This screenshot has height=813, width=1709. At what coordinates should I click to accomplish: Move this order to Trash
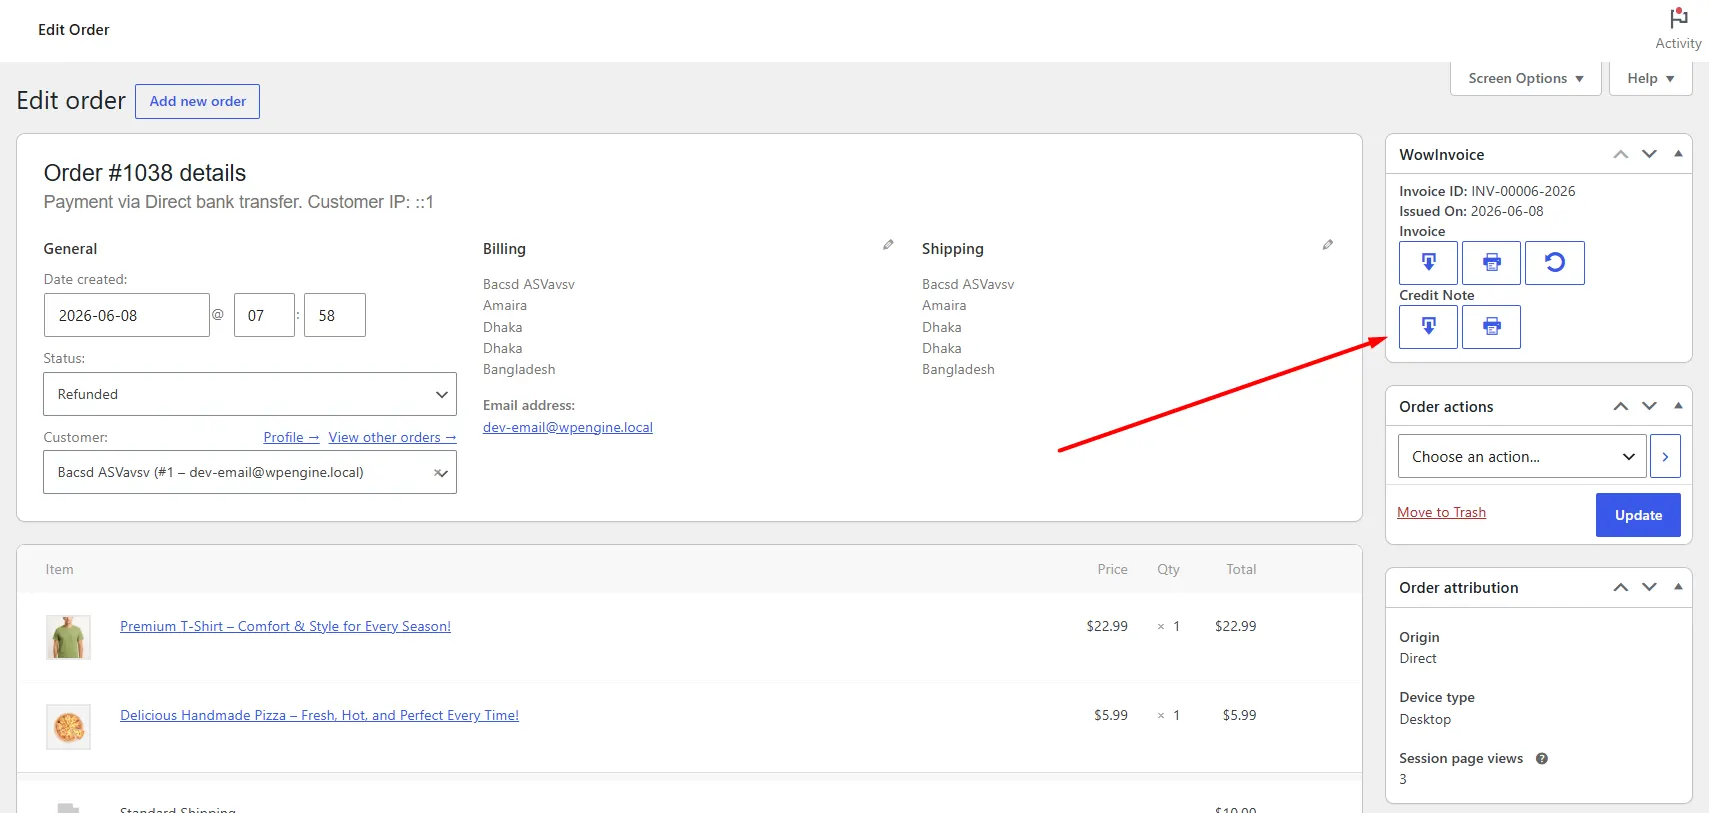tap(1441, 512)
